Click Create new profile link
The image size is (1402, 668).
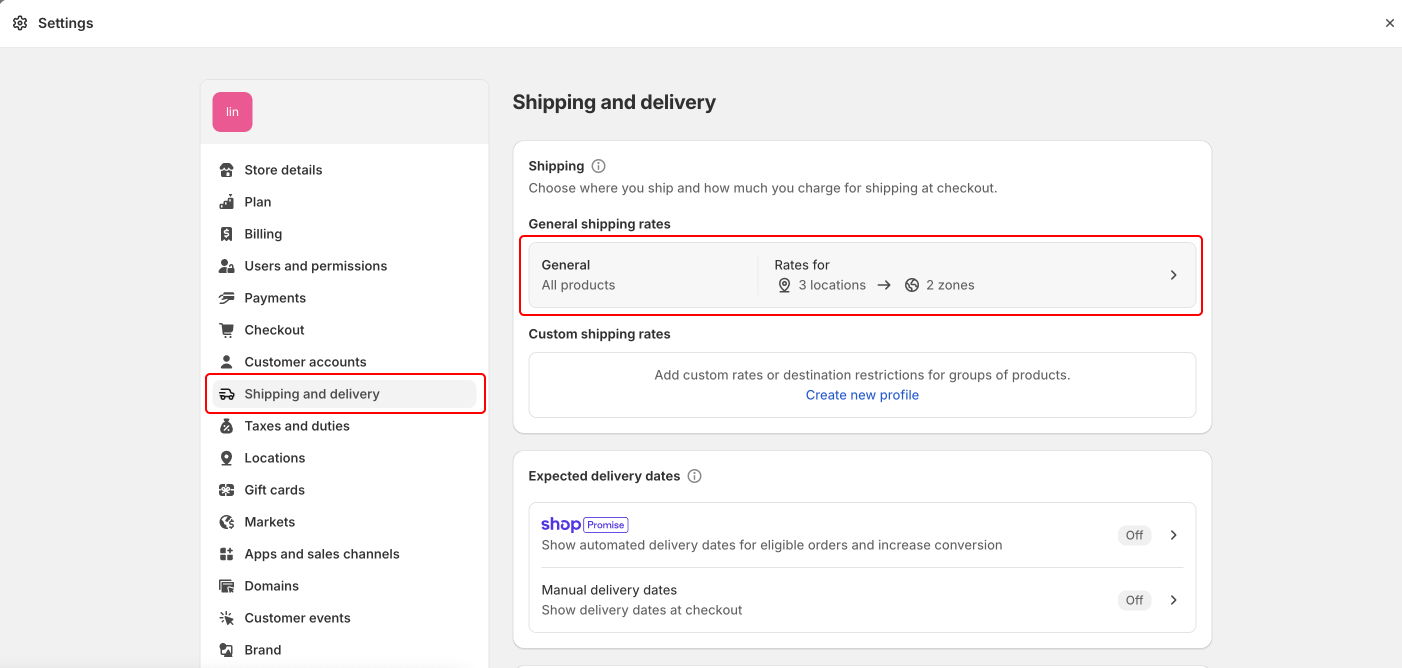(x=862, y=395)
